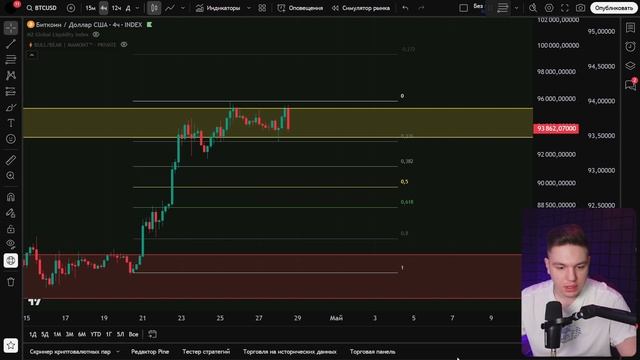Open the Индикаторы menu
This screenshot has height=360, width=640.
point(218,8)
